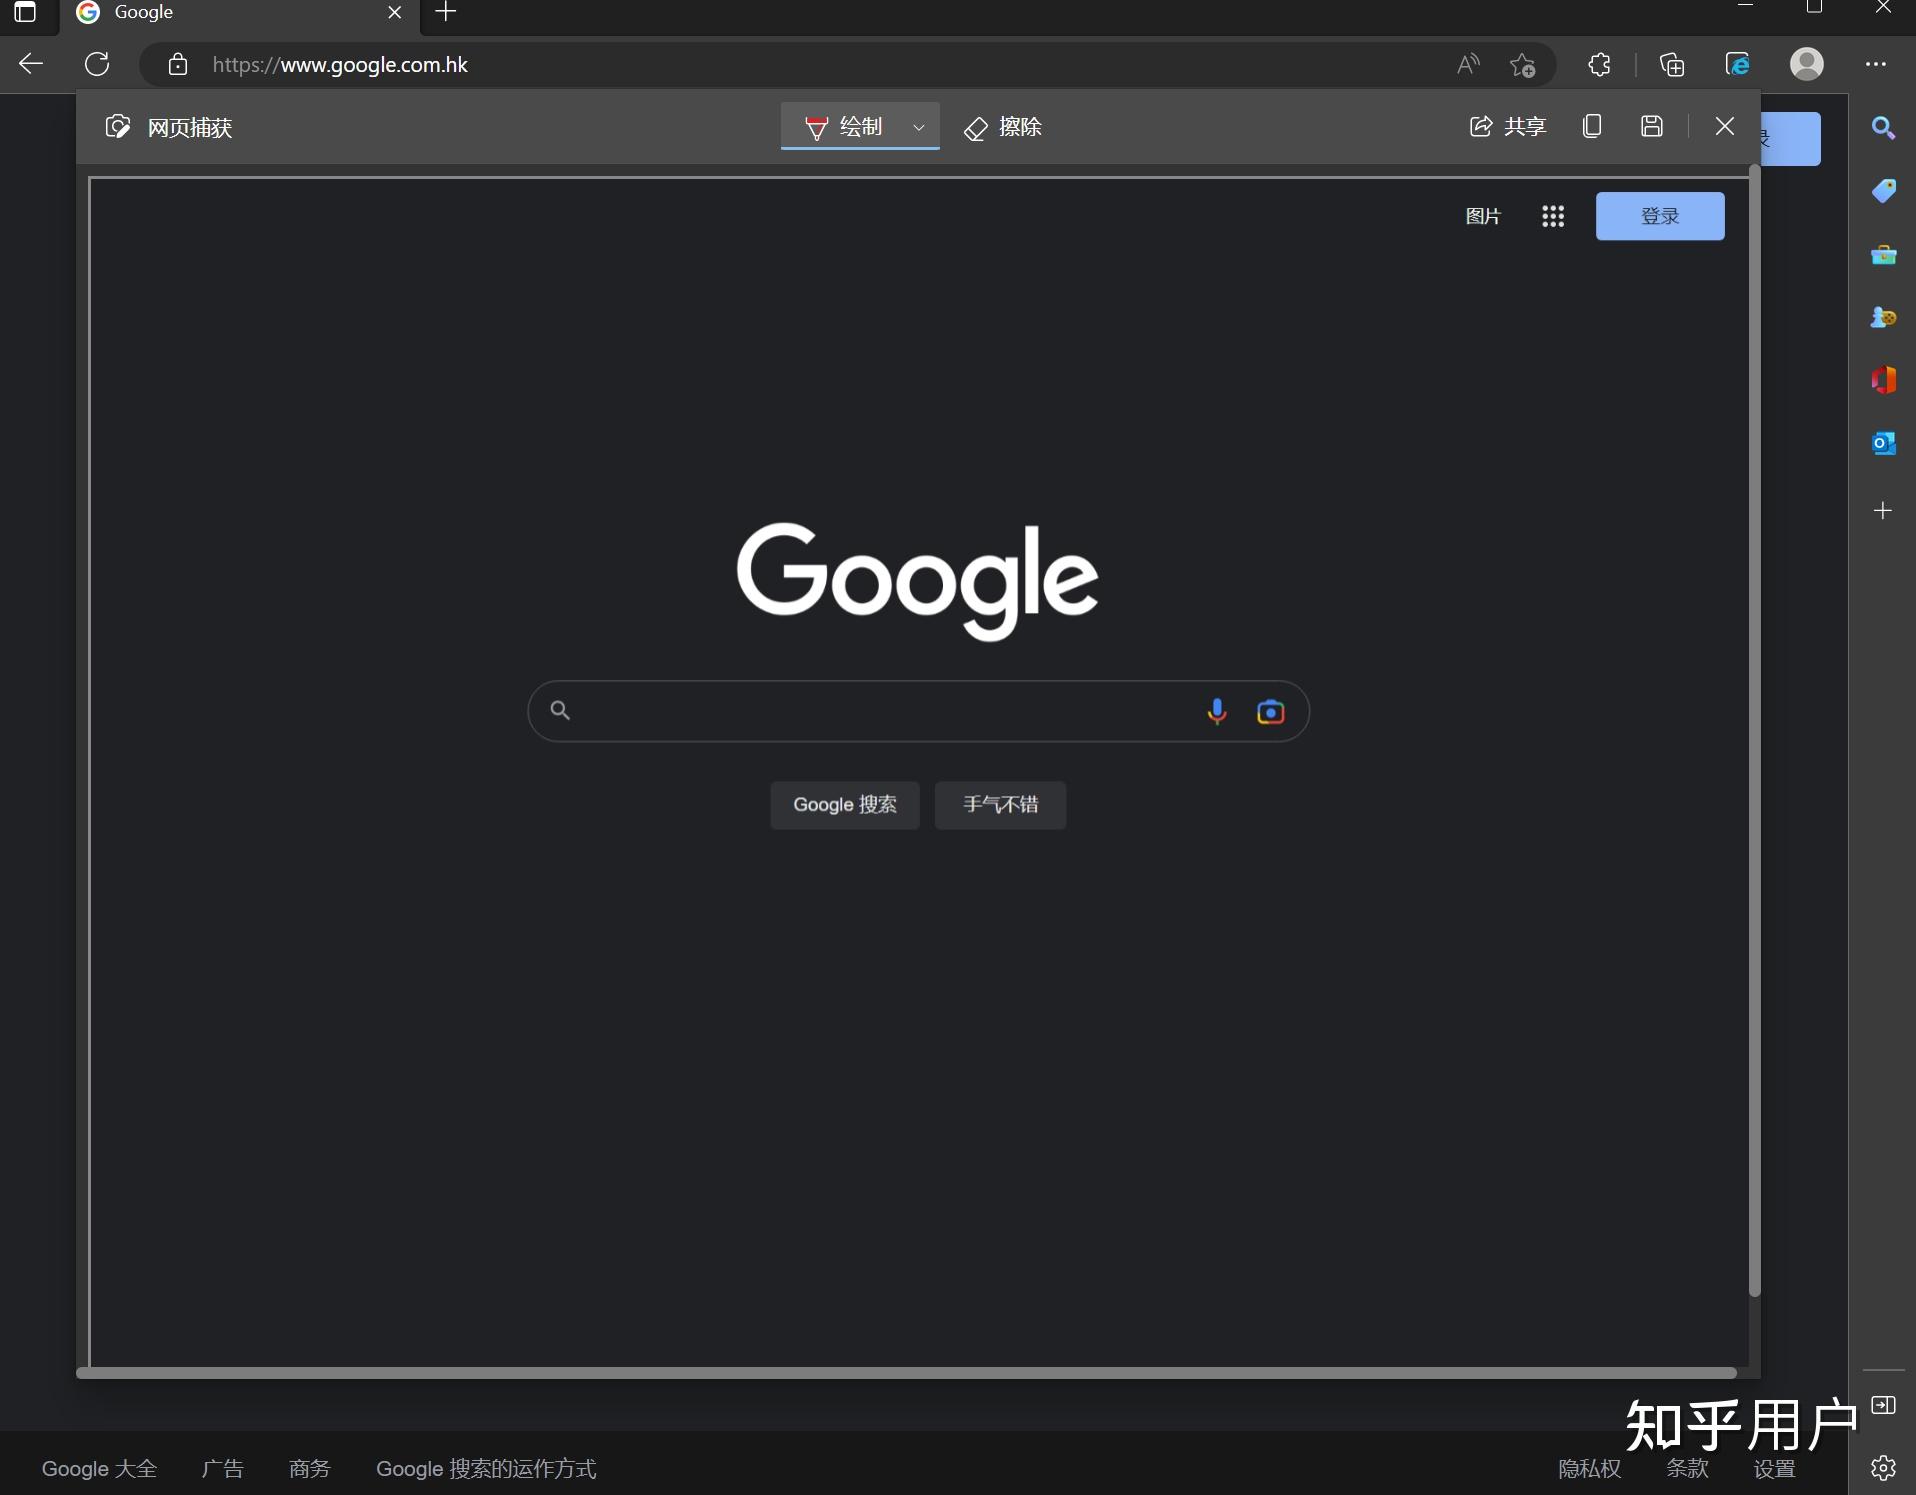Open Google 搜索的运作方式 link
1916x1495 pixels.
(486, 1468)
